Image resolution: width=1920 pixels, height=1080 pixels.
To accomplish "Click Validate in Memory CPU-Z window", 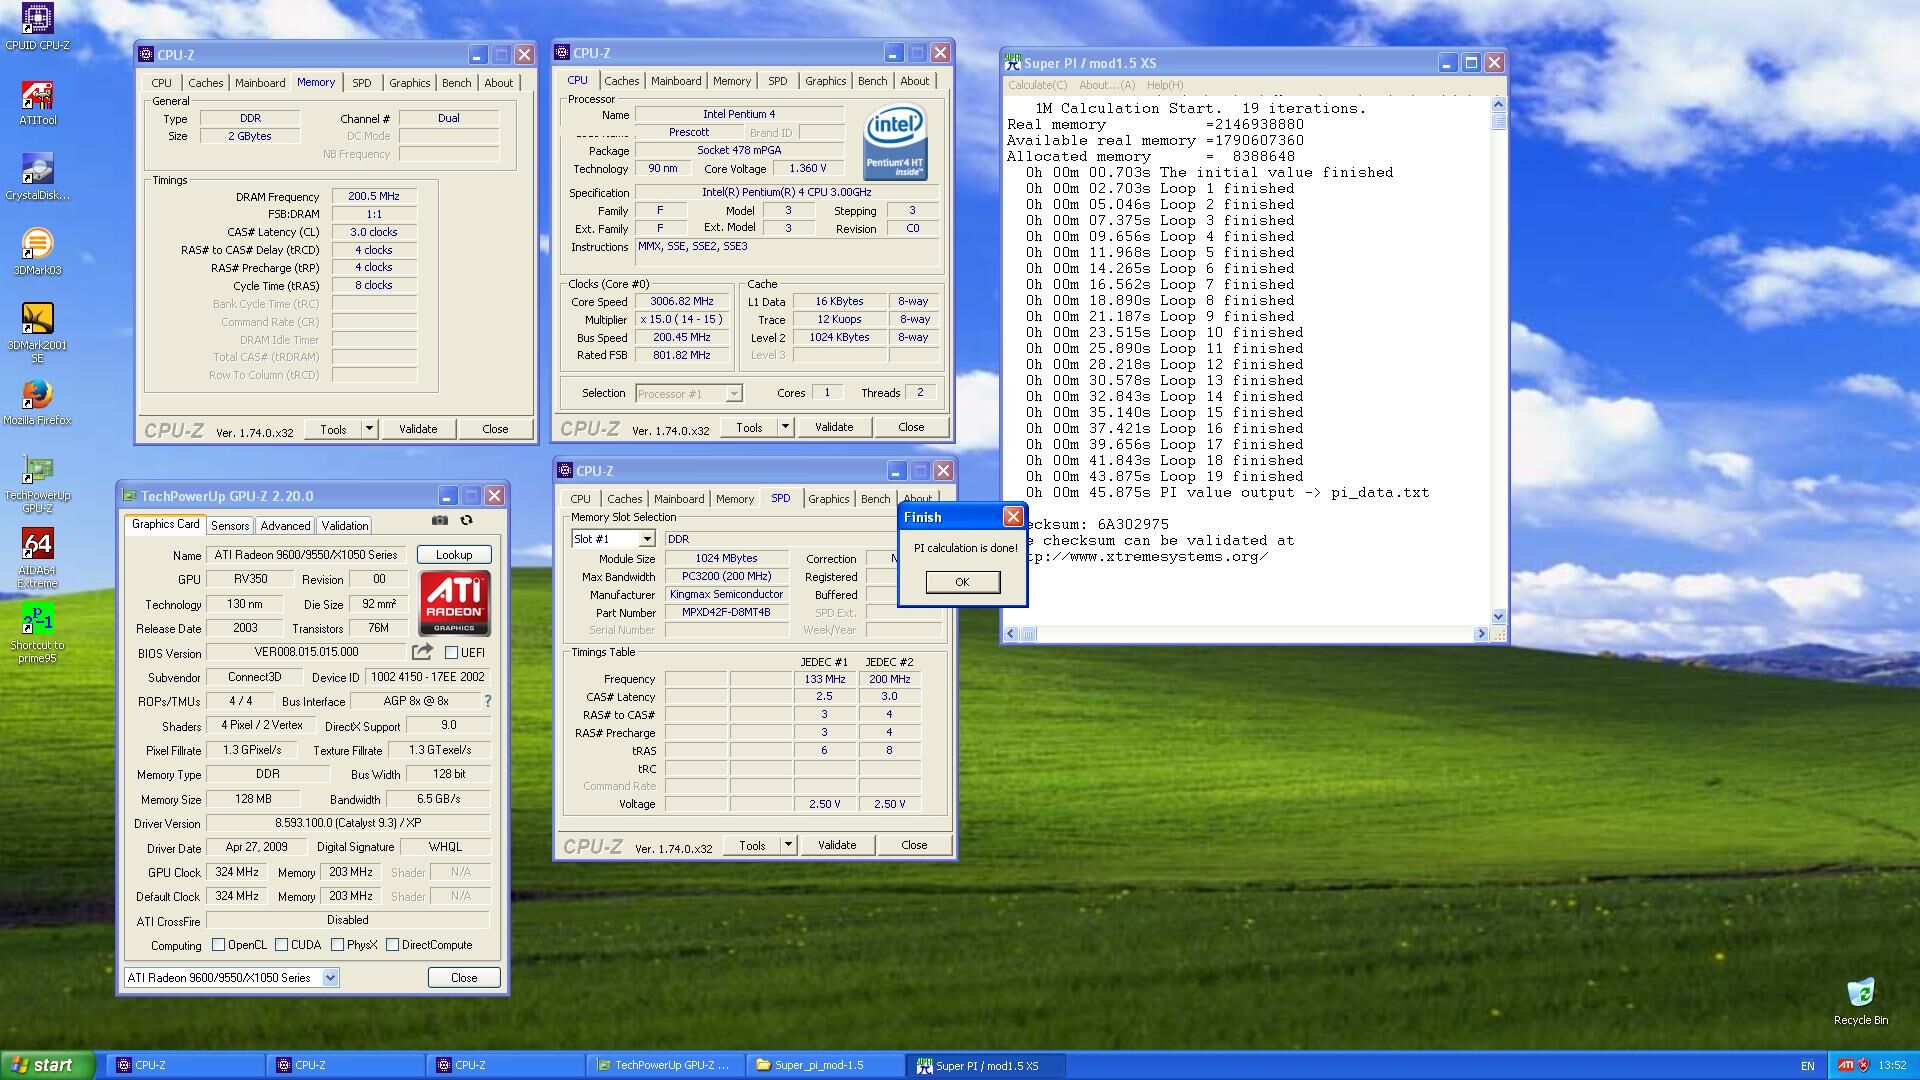I will coord(418,429).
